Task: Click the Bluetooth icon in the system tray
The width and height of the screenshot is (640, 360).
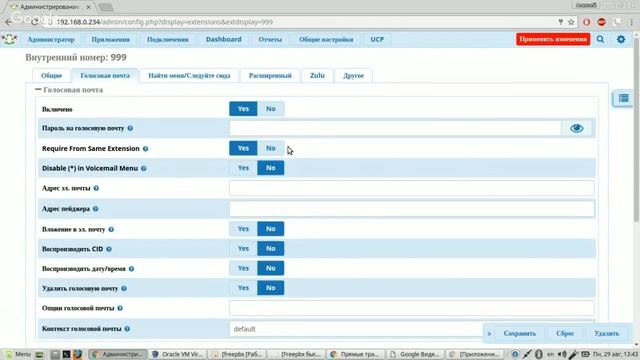Action: pos(538,354)
